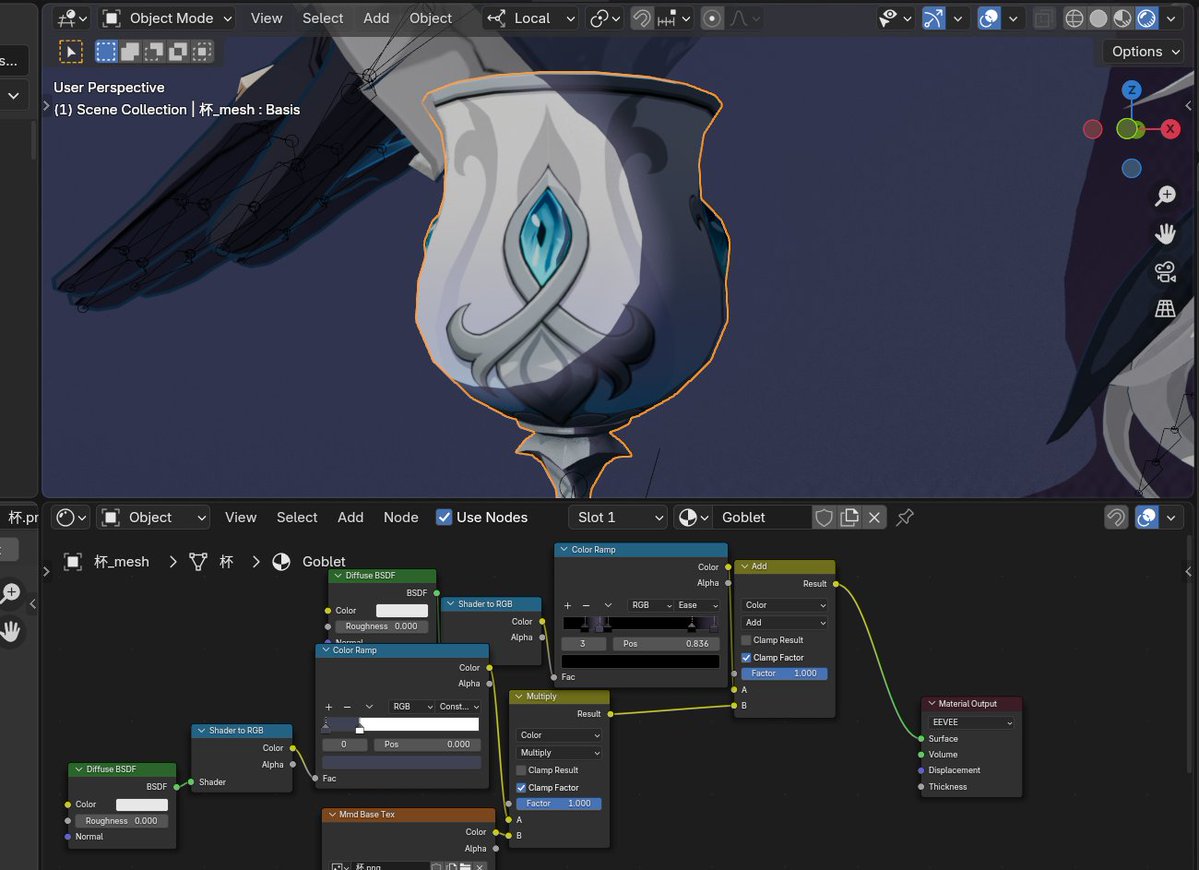Disable Clamp Factor on the Add node
The image size is (1199, 870).
[747, 657]
